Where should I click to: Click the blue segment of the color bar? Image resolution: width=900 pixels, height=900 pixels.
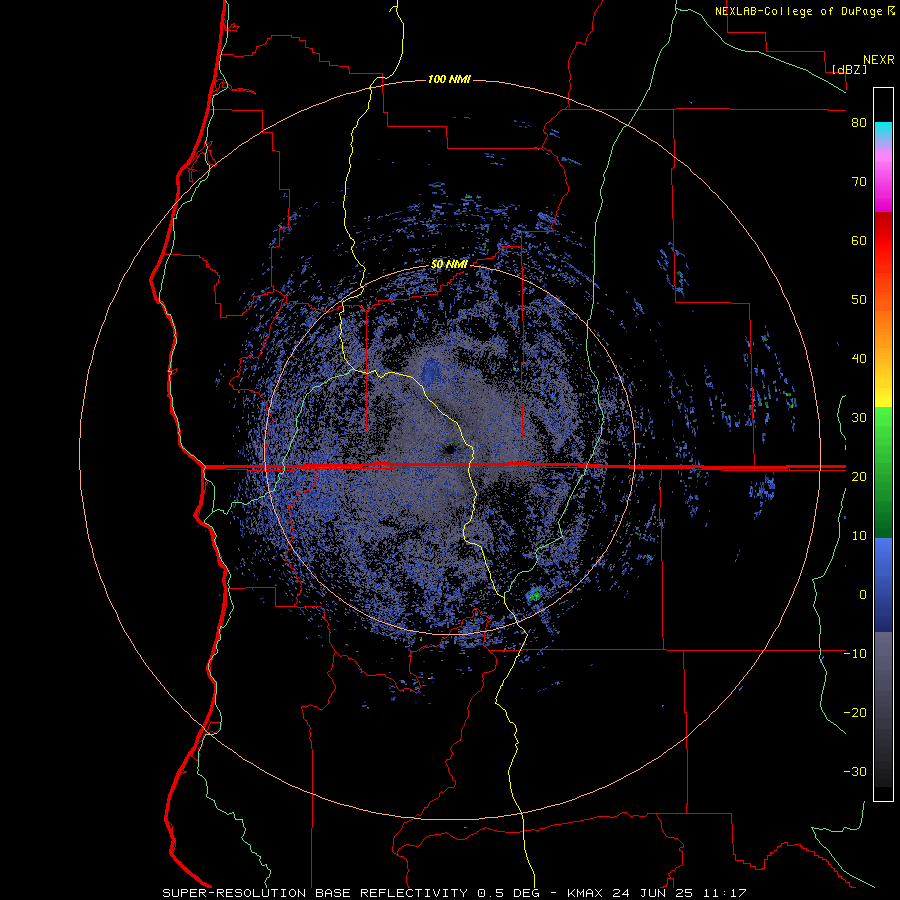tap(883, 584)
